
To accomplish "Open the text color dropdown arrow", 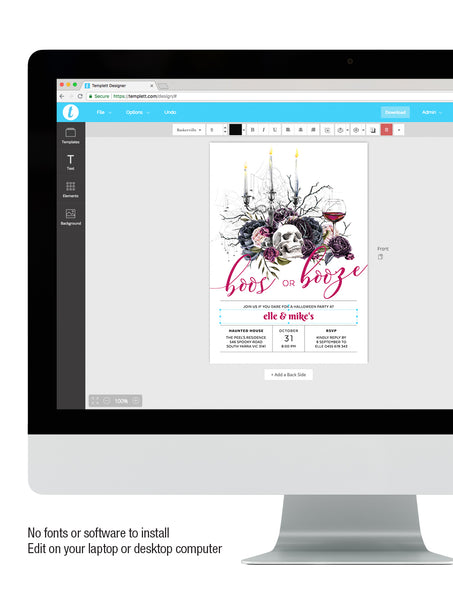I will (244, 130).
